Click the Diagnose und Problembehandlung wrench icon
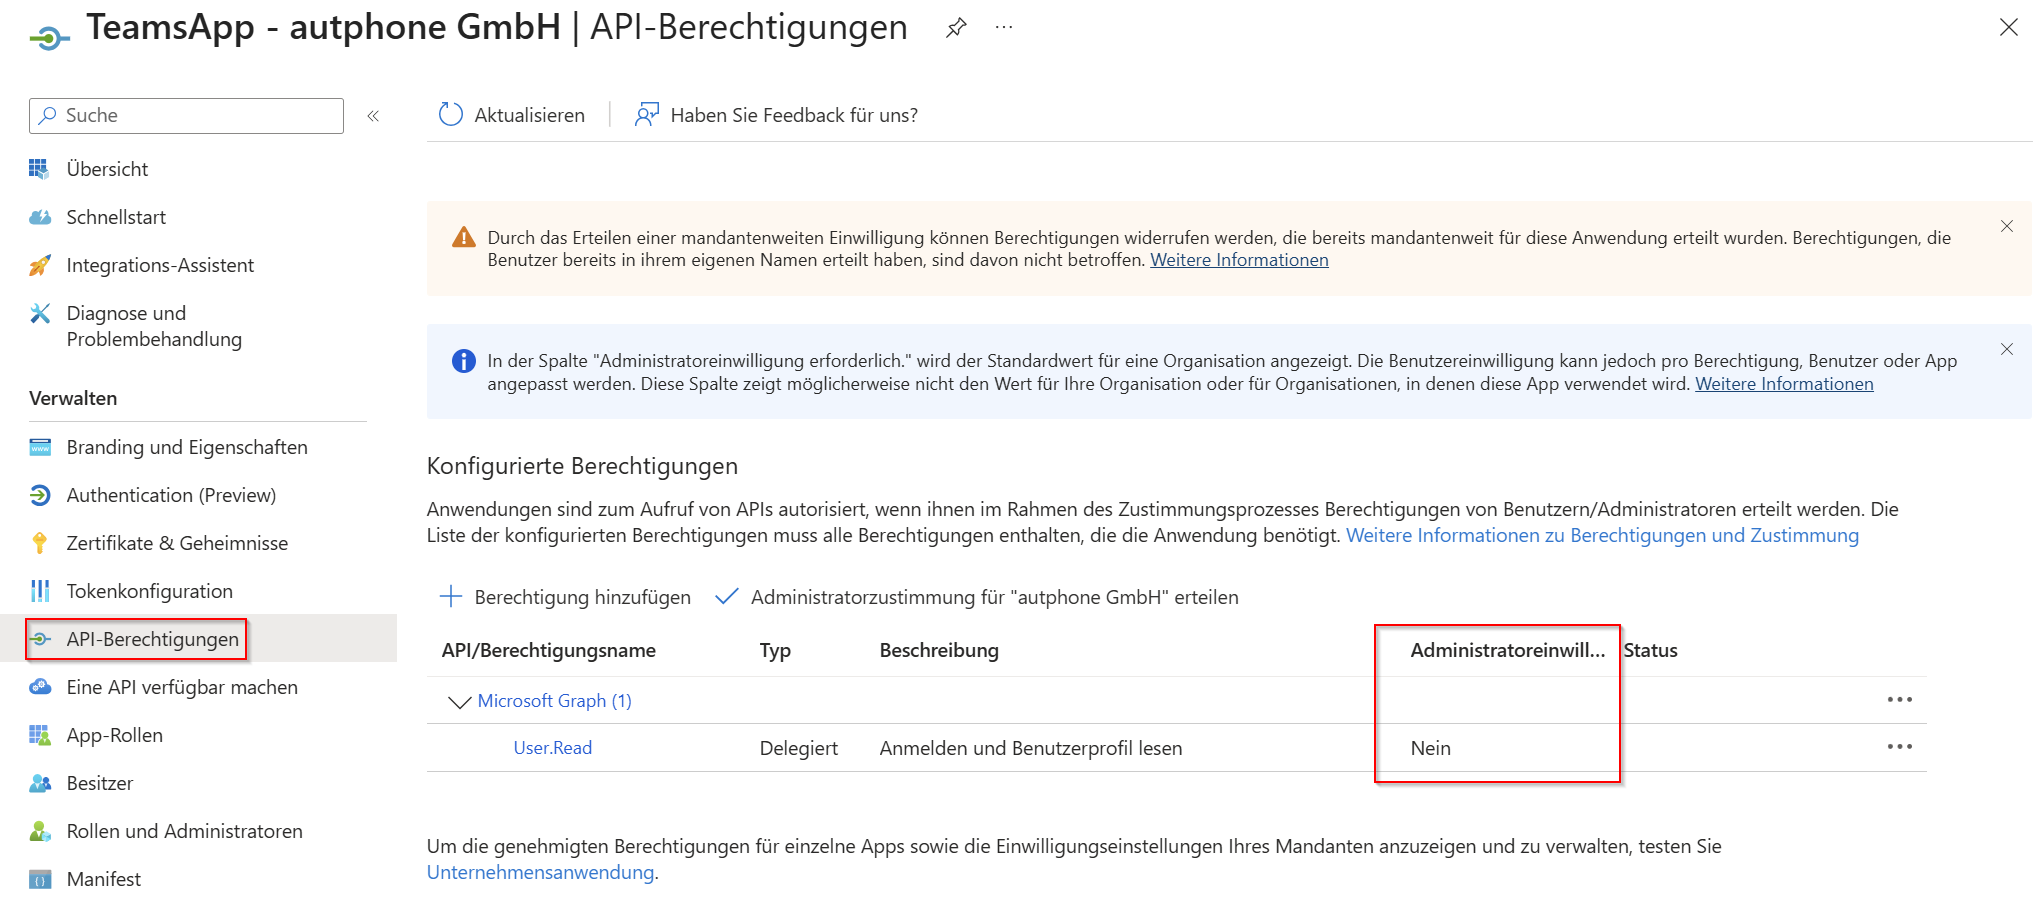Image resolution: width=2038 pixels, height=908 pixels. coord(41,313)
